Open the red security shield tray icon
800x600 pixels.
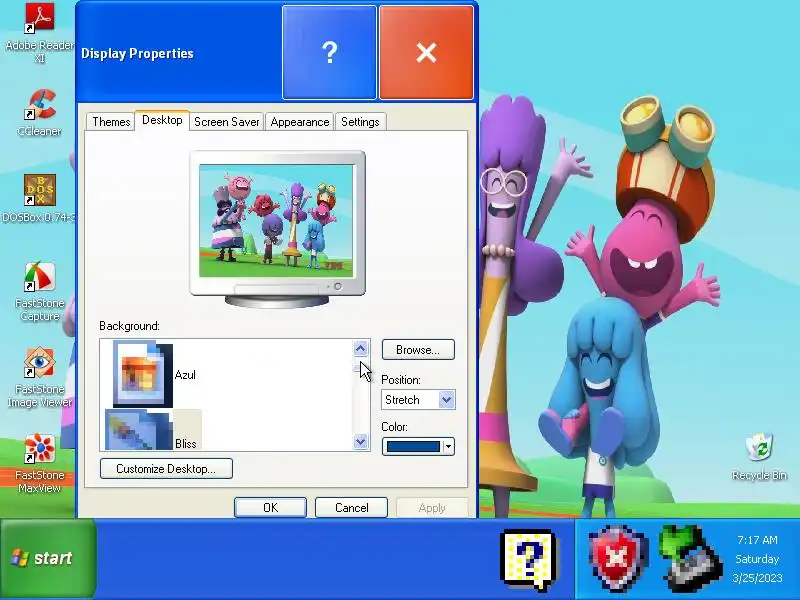click(616, 559)
